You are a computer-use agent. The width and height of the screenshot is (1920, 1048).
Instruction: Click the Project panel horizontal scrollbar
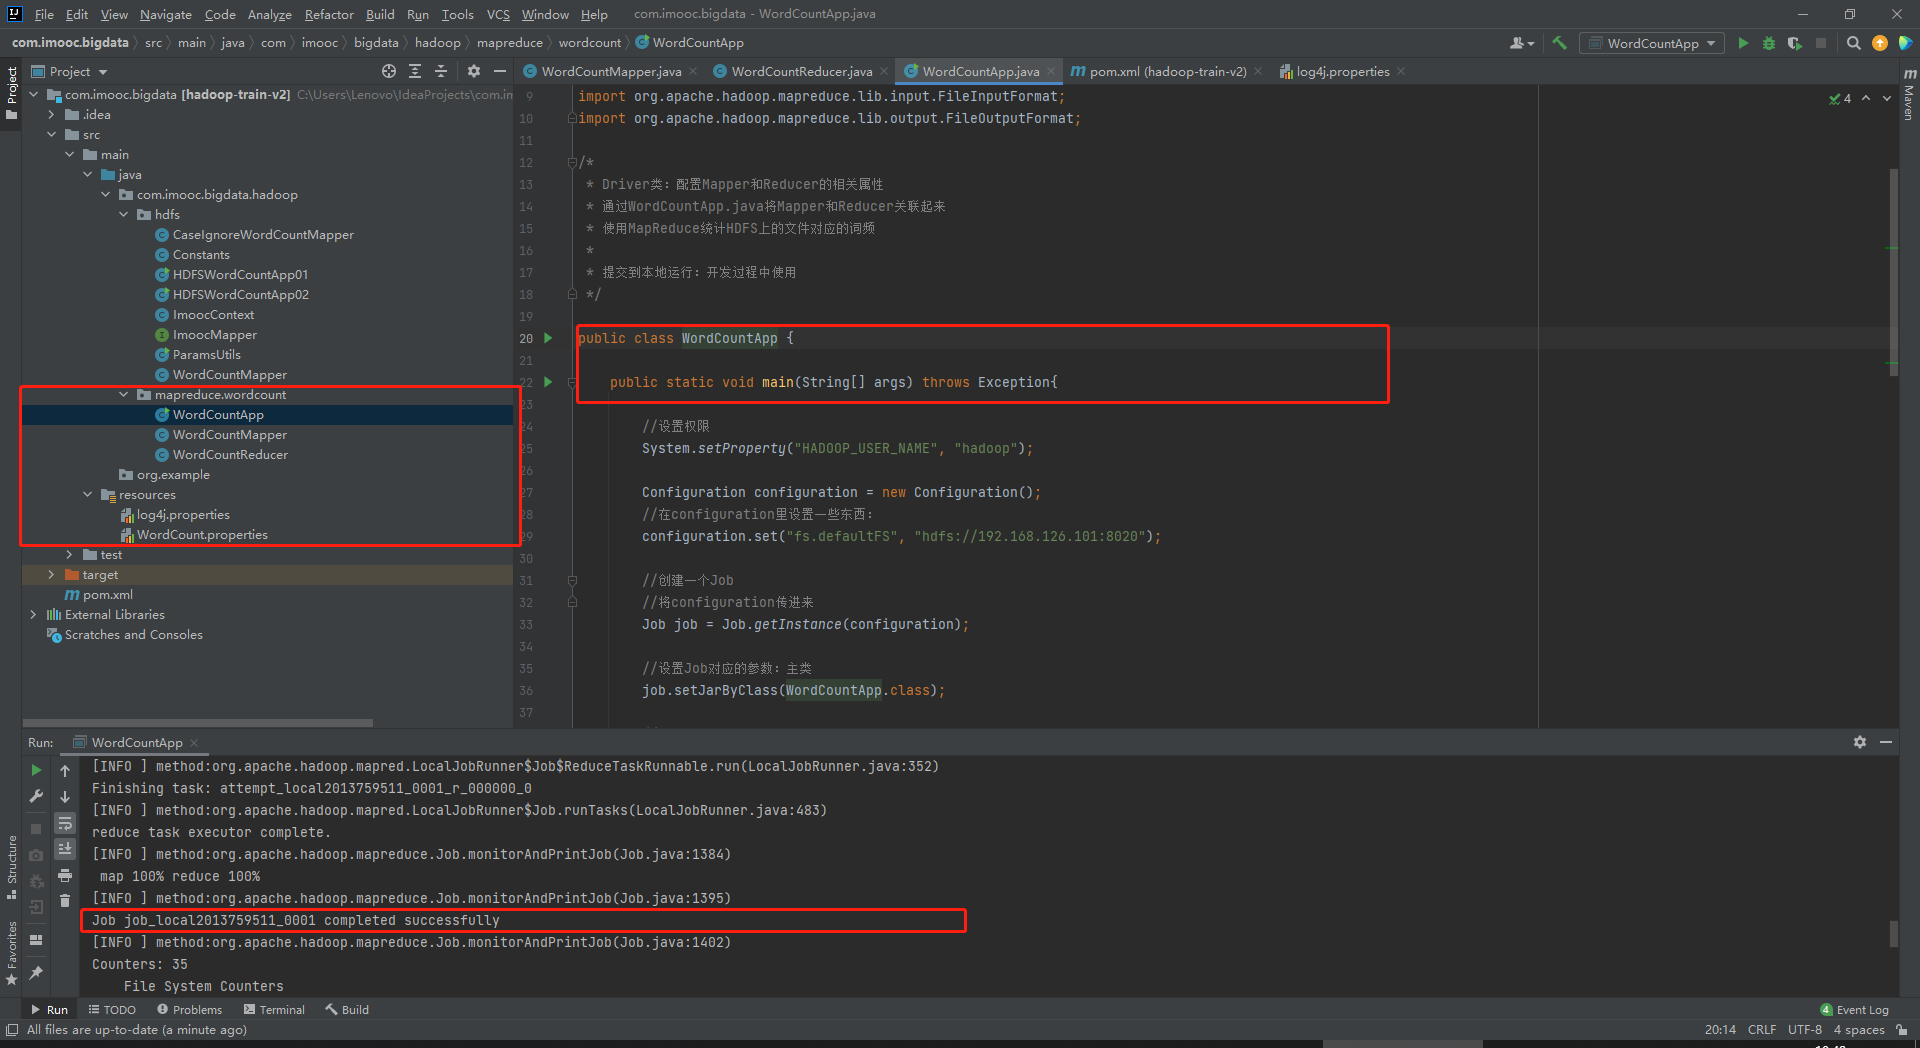[198, 722]
